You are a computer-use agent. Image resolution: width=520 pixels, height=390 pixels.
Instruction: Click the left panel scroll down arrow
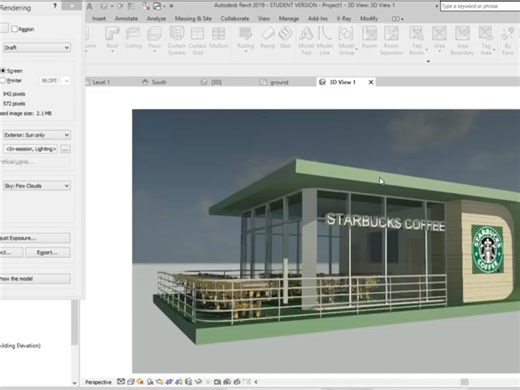(x=75, y=383)
